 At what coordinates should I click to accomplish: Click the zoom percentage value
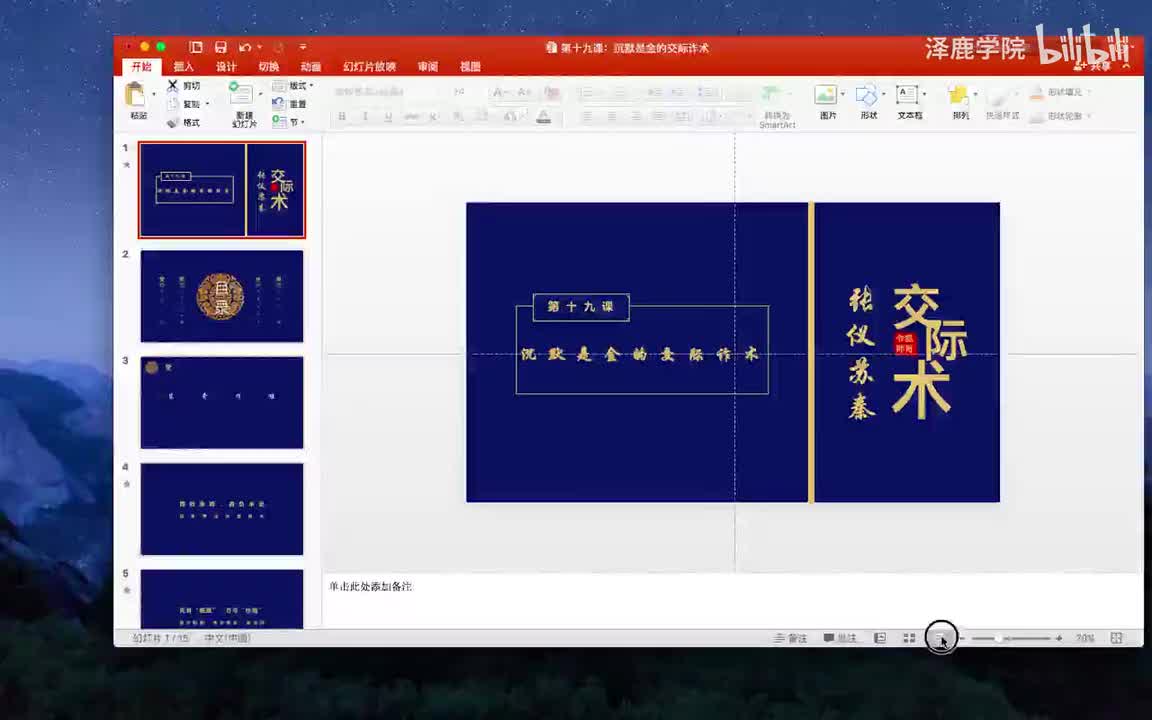1085,638
